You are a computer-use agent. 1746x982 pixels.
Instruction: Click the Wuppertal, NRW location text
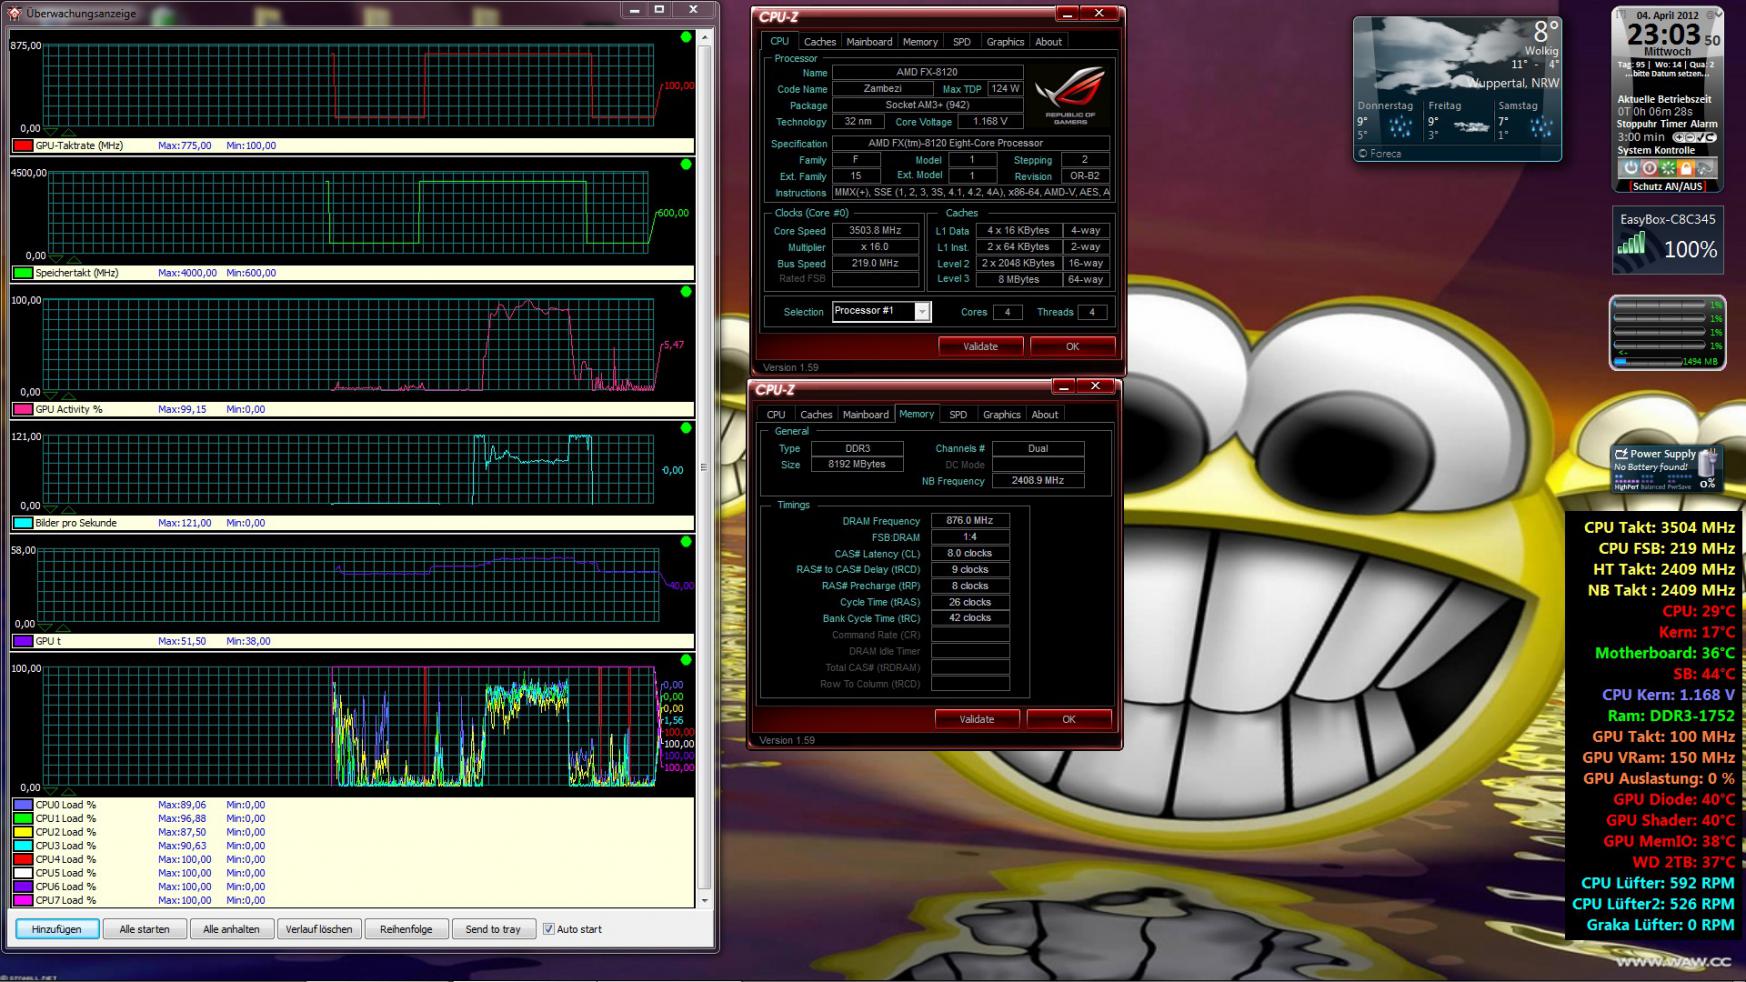pyautogui.click(x=1514, y=83)
